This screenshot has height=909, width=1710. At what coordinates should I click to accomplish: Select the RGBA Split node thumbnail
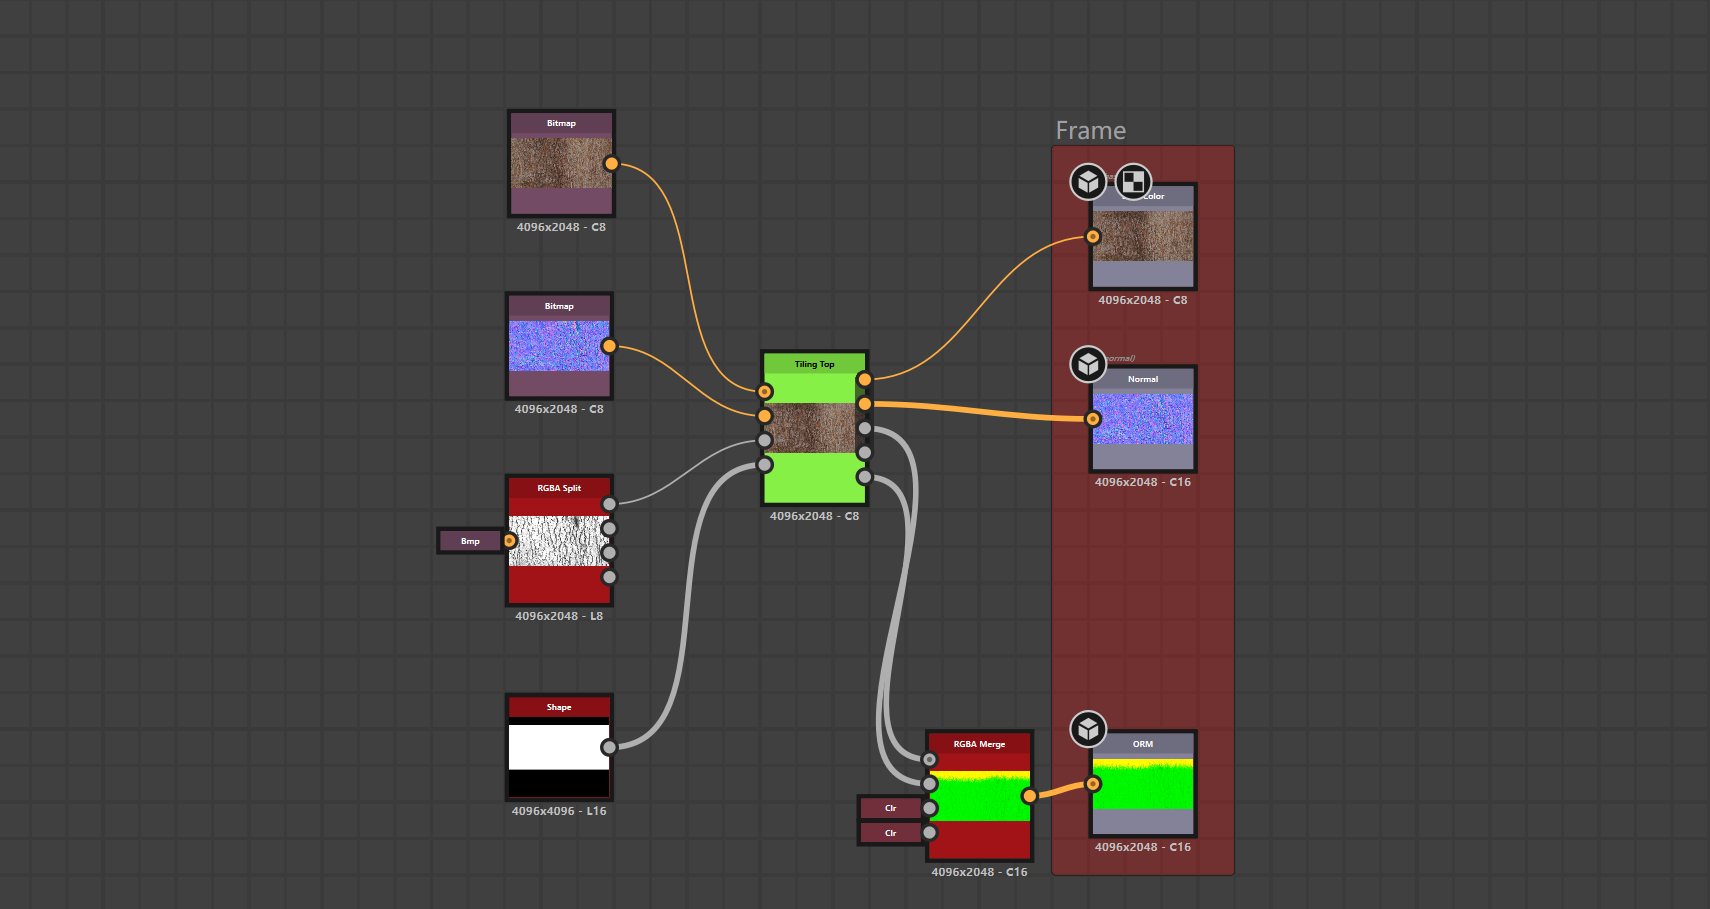(559, 541)
